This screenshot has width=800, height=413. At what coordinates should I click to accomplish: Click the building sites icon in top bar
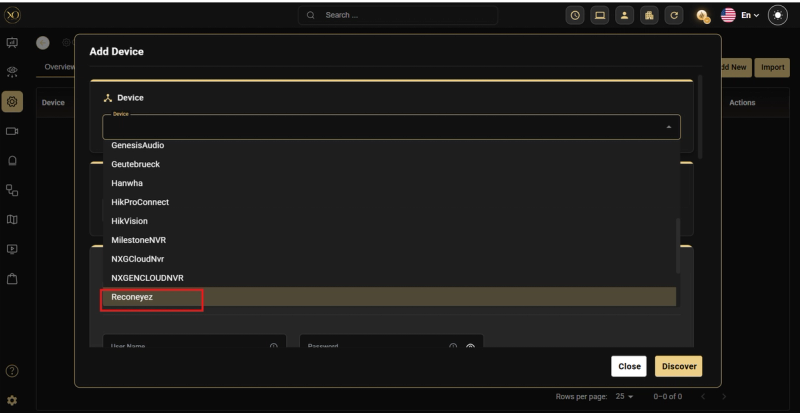click(x=649, y=15)
